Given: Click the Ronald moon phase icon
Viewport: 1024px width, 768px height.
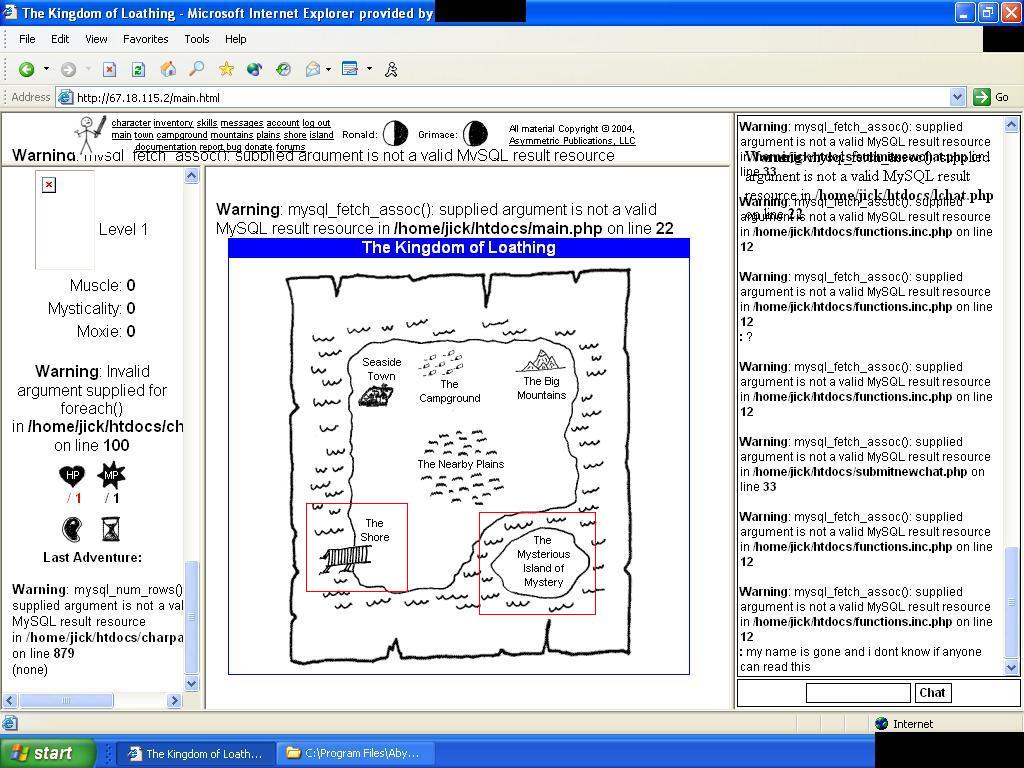Looking at the screenshot, I should 396,134.
